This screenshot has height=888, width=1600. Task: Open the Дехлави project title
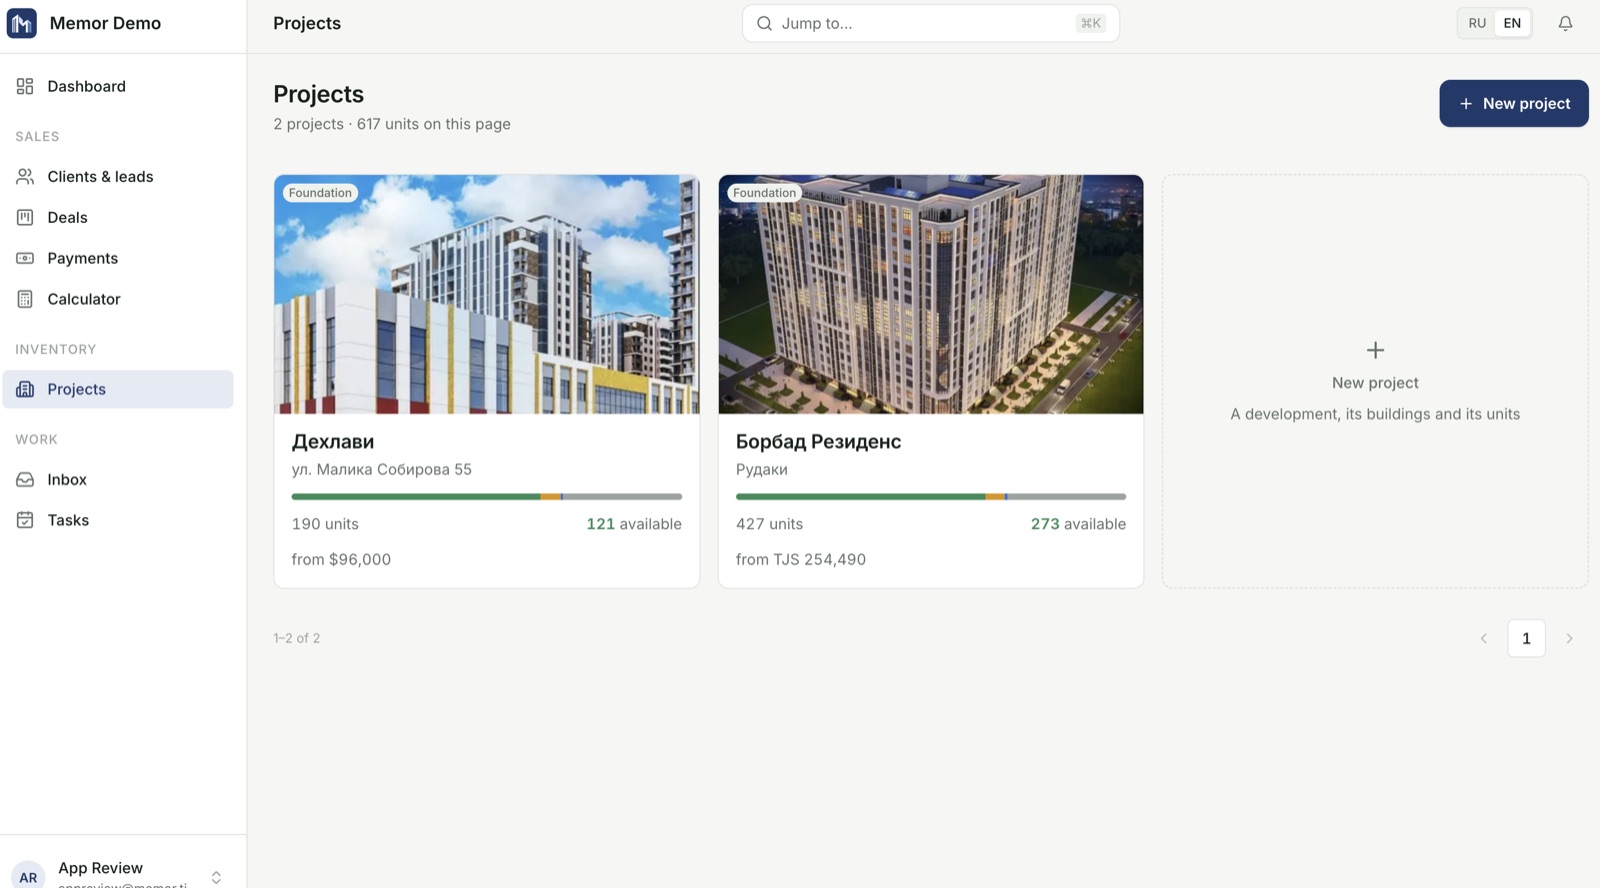pos(333,441)
